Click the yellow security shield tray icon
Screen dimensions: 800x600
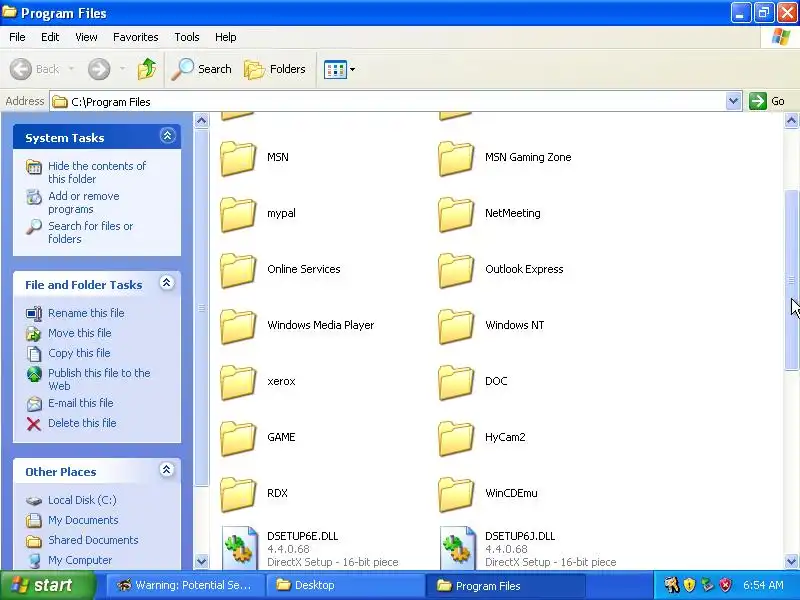coord(689,585)
